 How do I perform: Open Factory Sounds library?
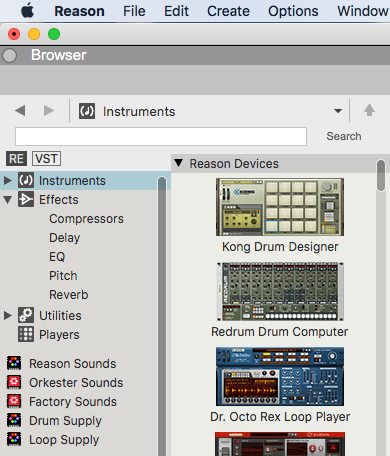73,402
